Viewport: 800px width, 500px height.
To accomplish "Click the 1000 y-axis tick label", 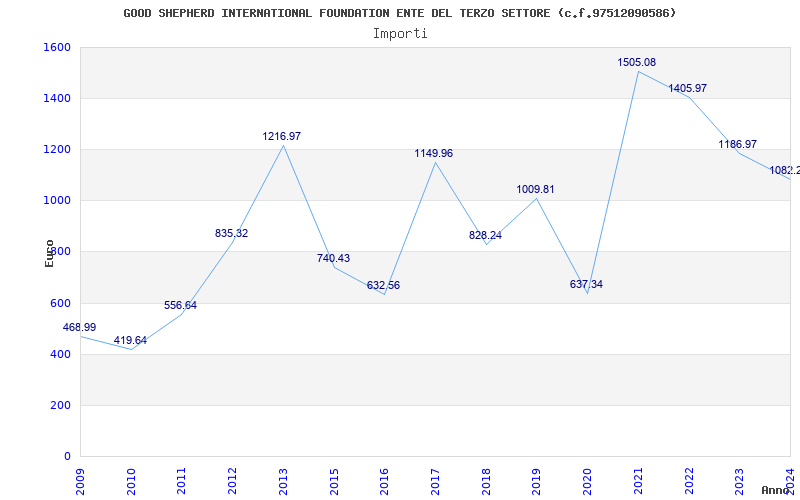I will (x=58, y=201).
